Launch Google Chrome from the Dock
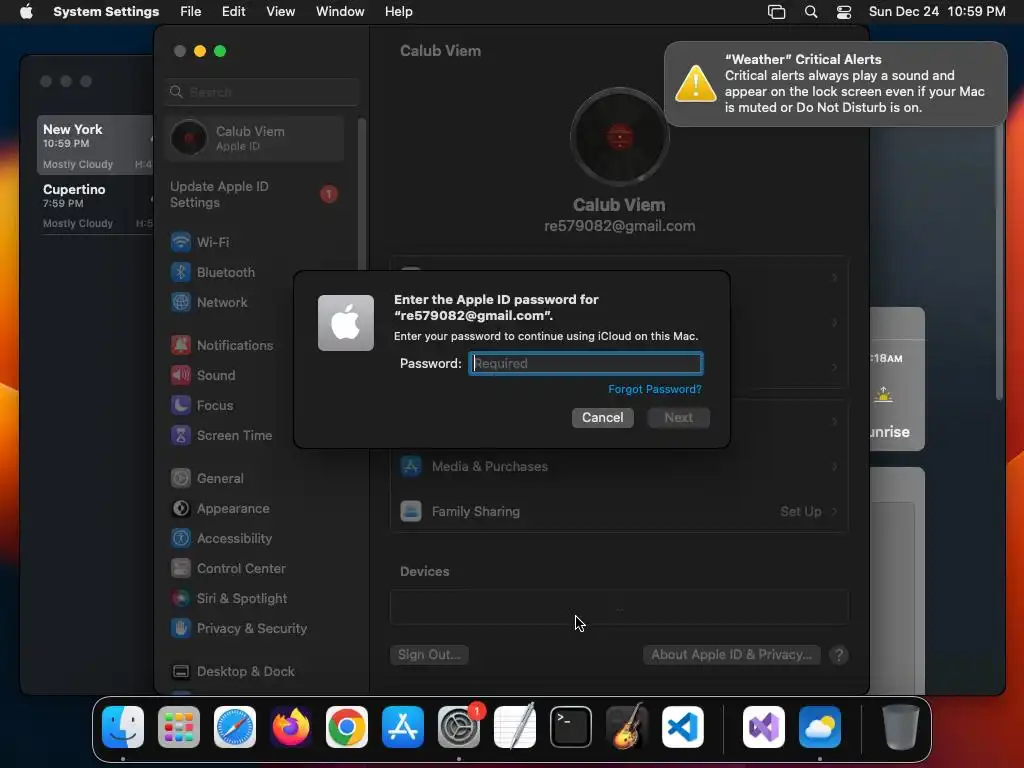The width and height of the screenshot is (1024, 768). click(x=347, y=727)
